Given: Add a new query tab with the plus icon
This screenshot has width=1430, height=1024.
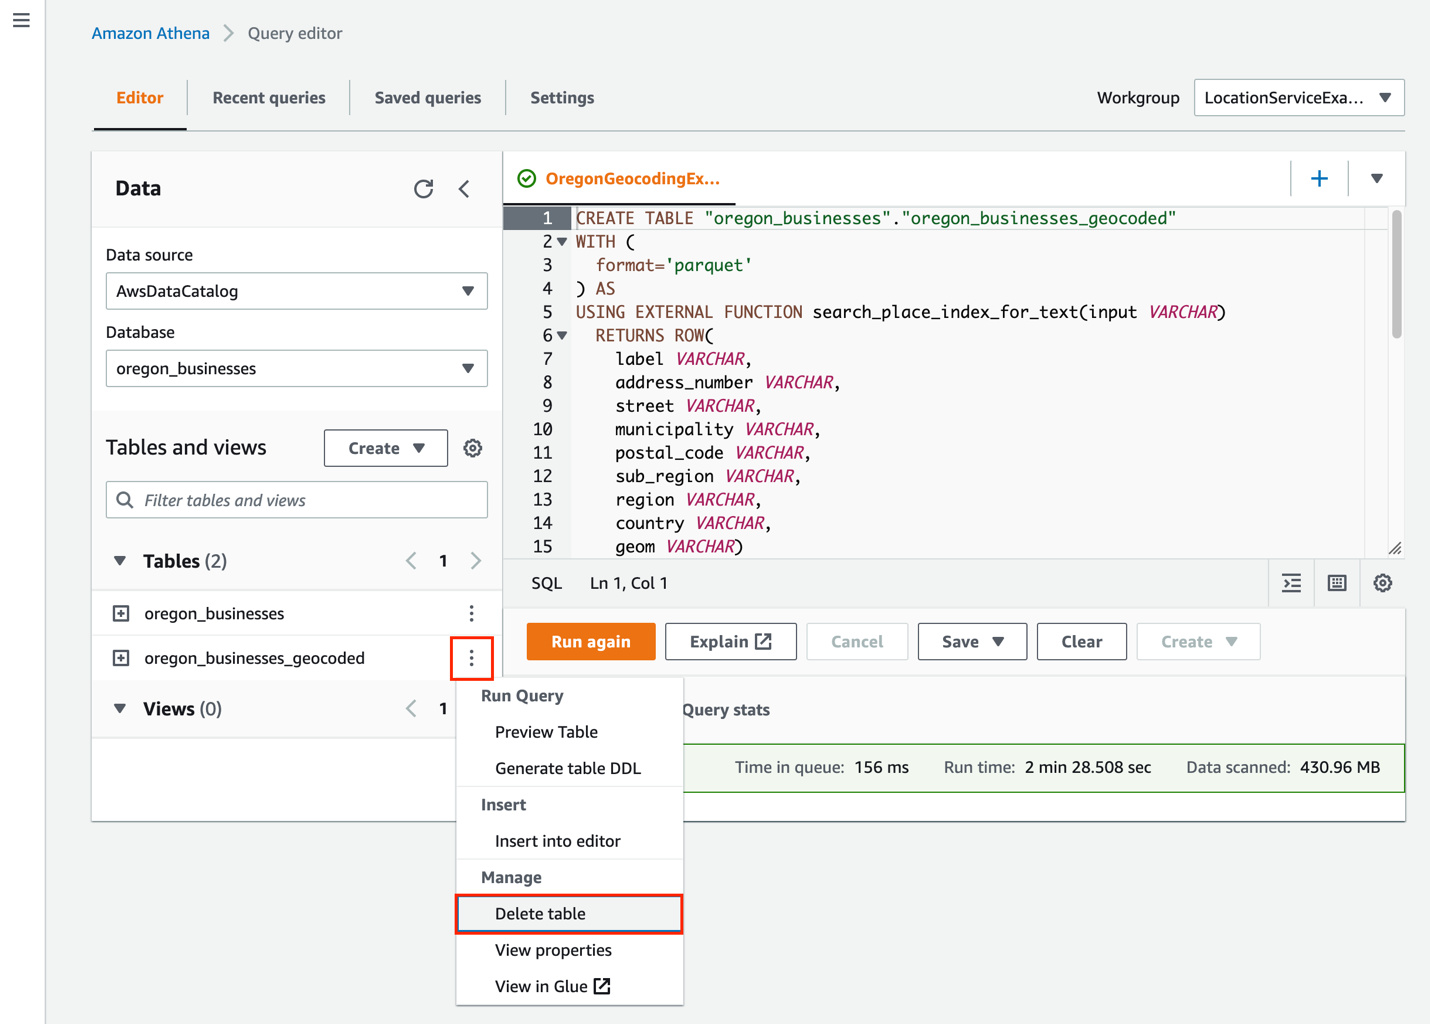Looking at the screenshot, I should (1319, 178).
